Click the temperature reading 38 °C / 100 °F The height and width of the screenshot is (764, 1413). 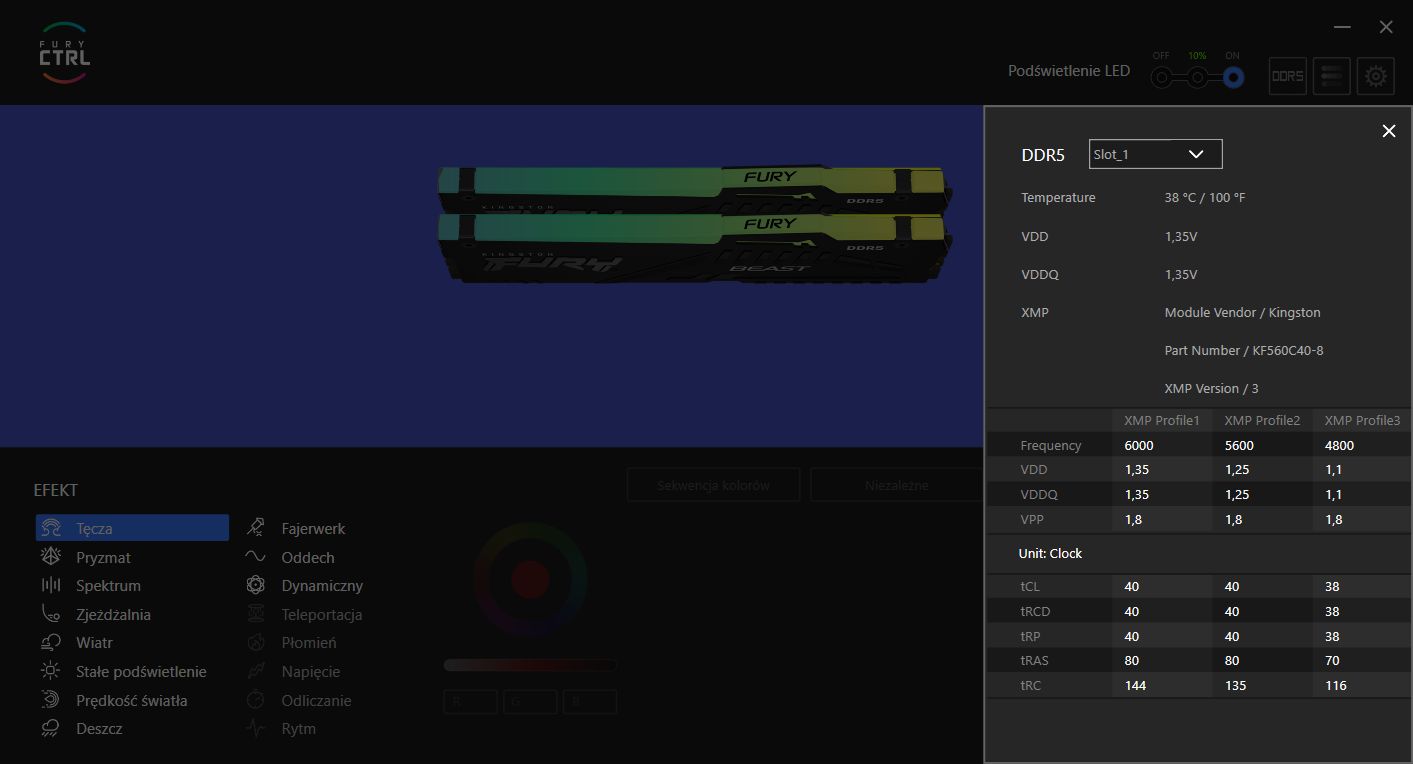[x=1205, y=198]
